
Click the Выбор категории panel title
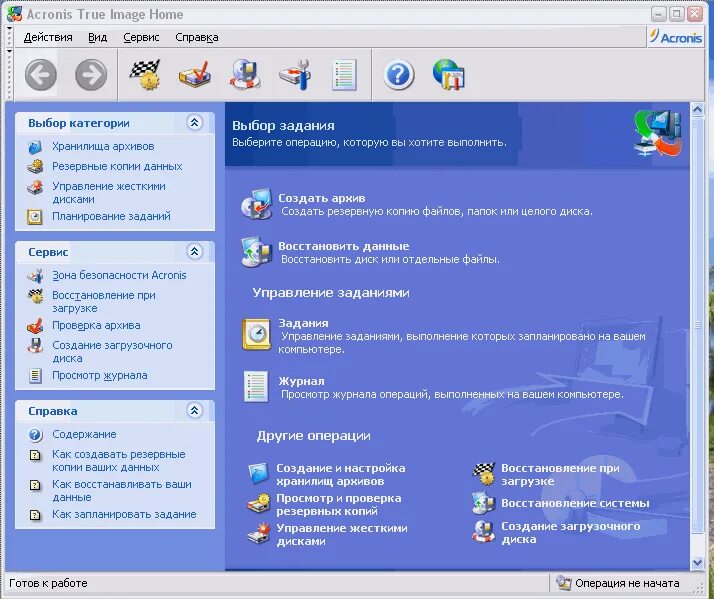click(79, 123)
